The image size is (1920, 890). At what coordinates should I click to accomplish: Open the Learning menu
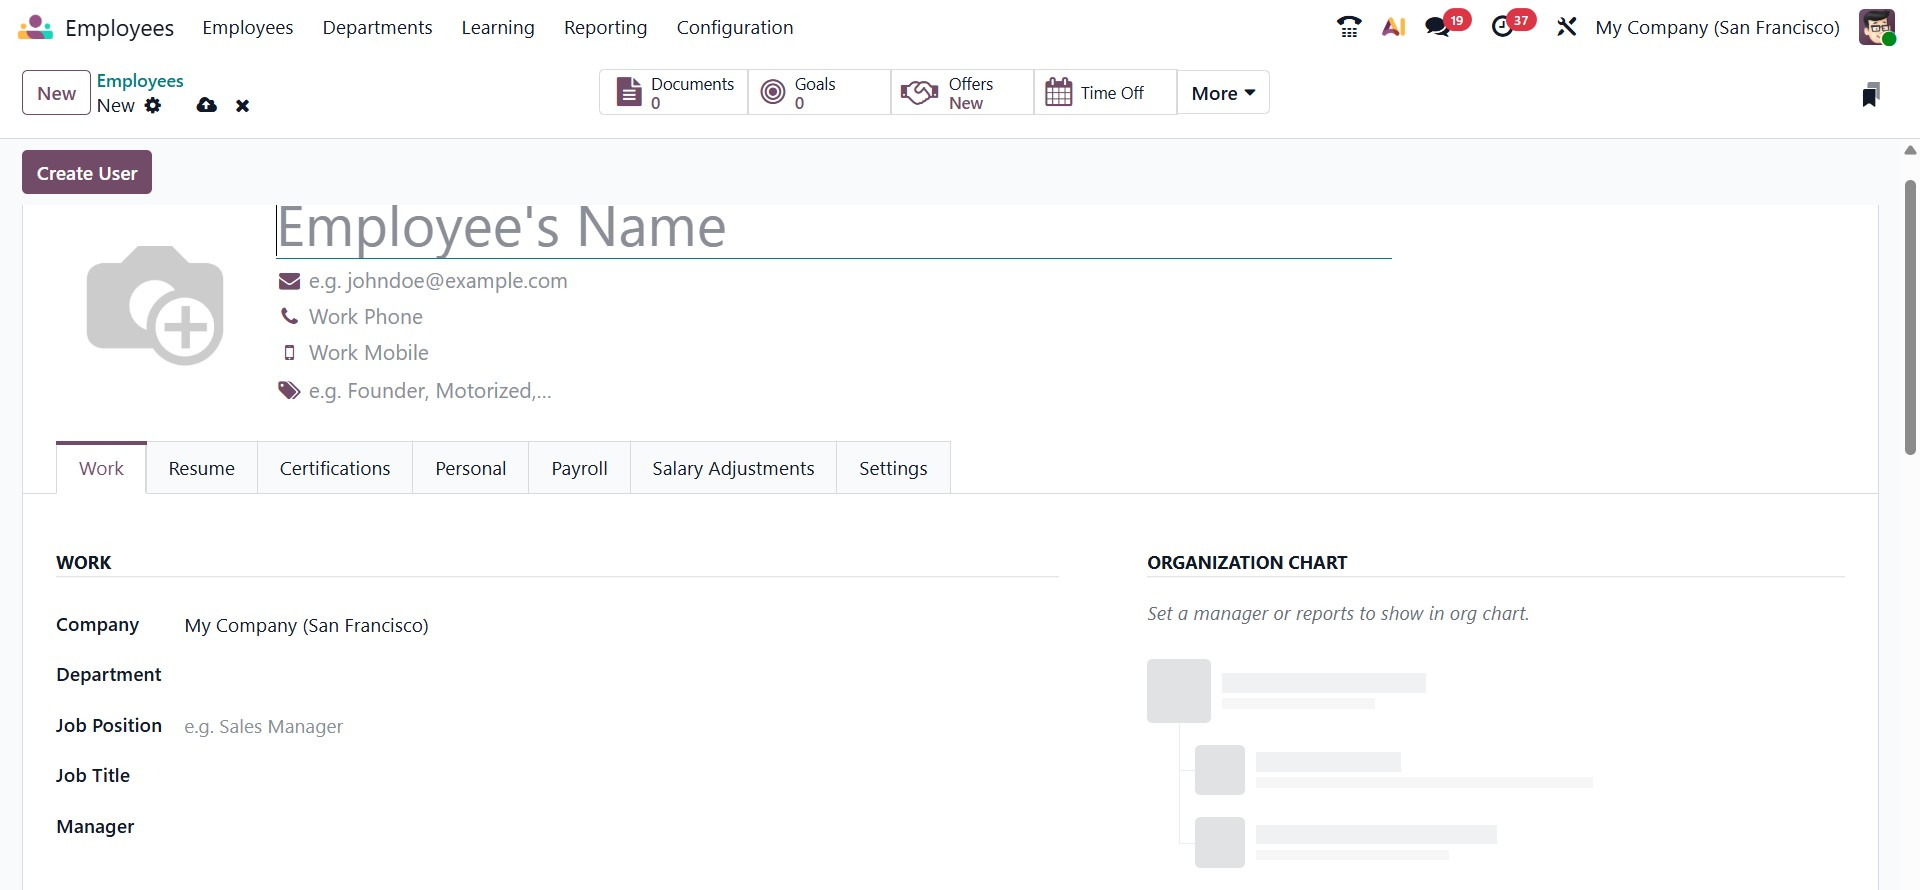pos(498,28)
